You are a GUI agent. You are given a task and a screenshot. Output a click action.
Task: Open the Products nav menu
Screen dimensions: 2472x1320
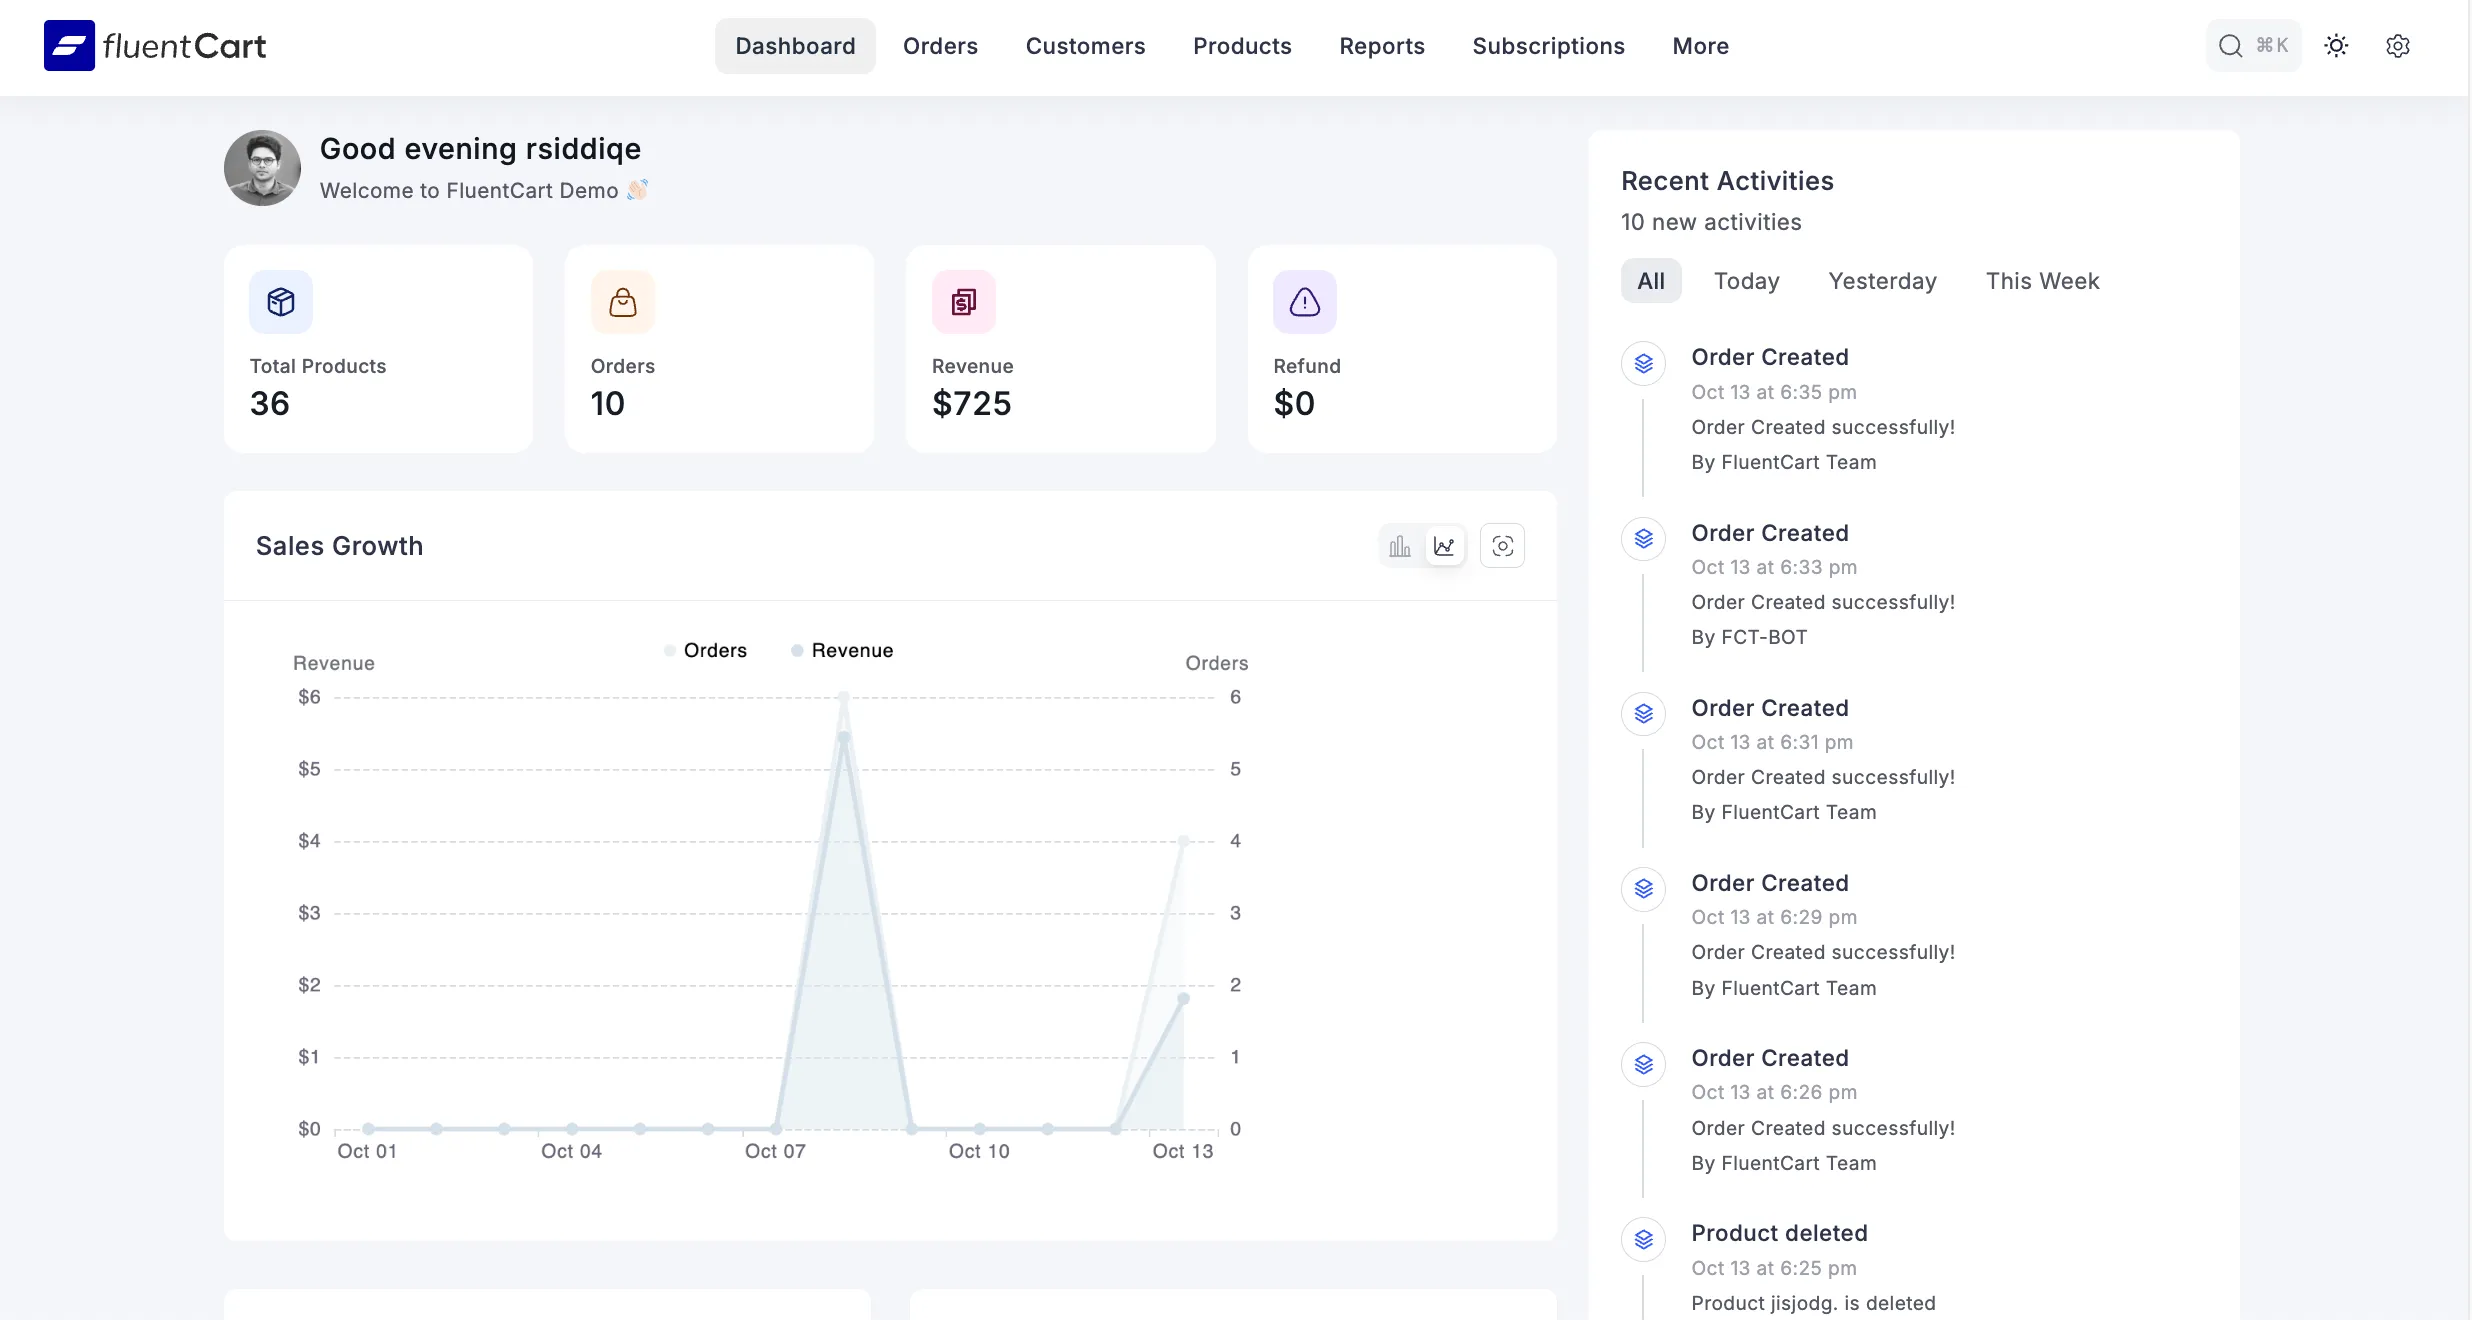(1242, 46)
